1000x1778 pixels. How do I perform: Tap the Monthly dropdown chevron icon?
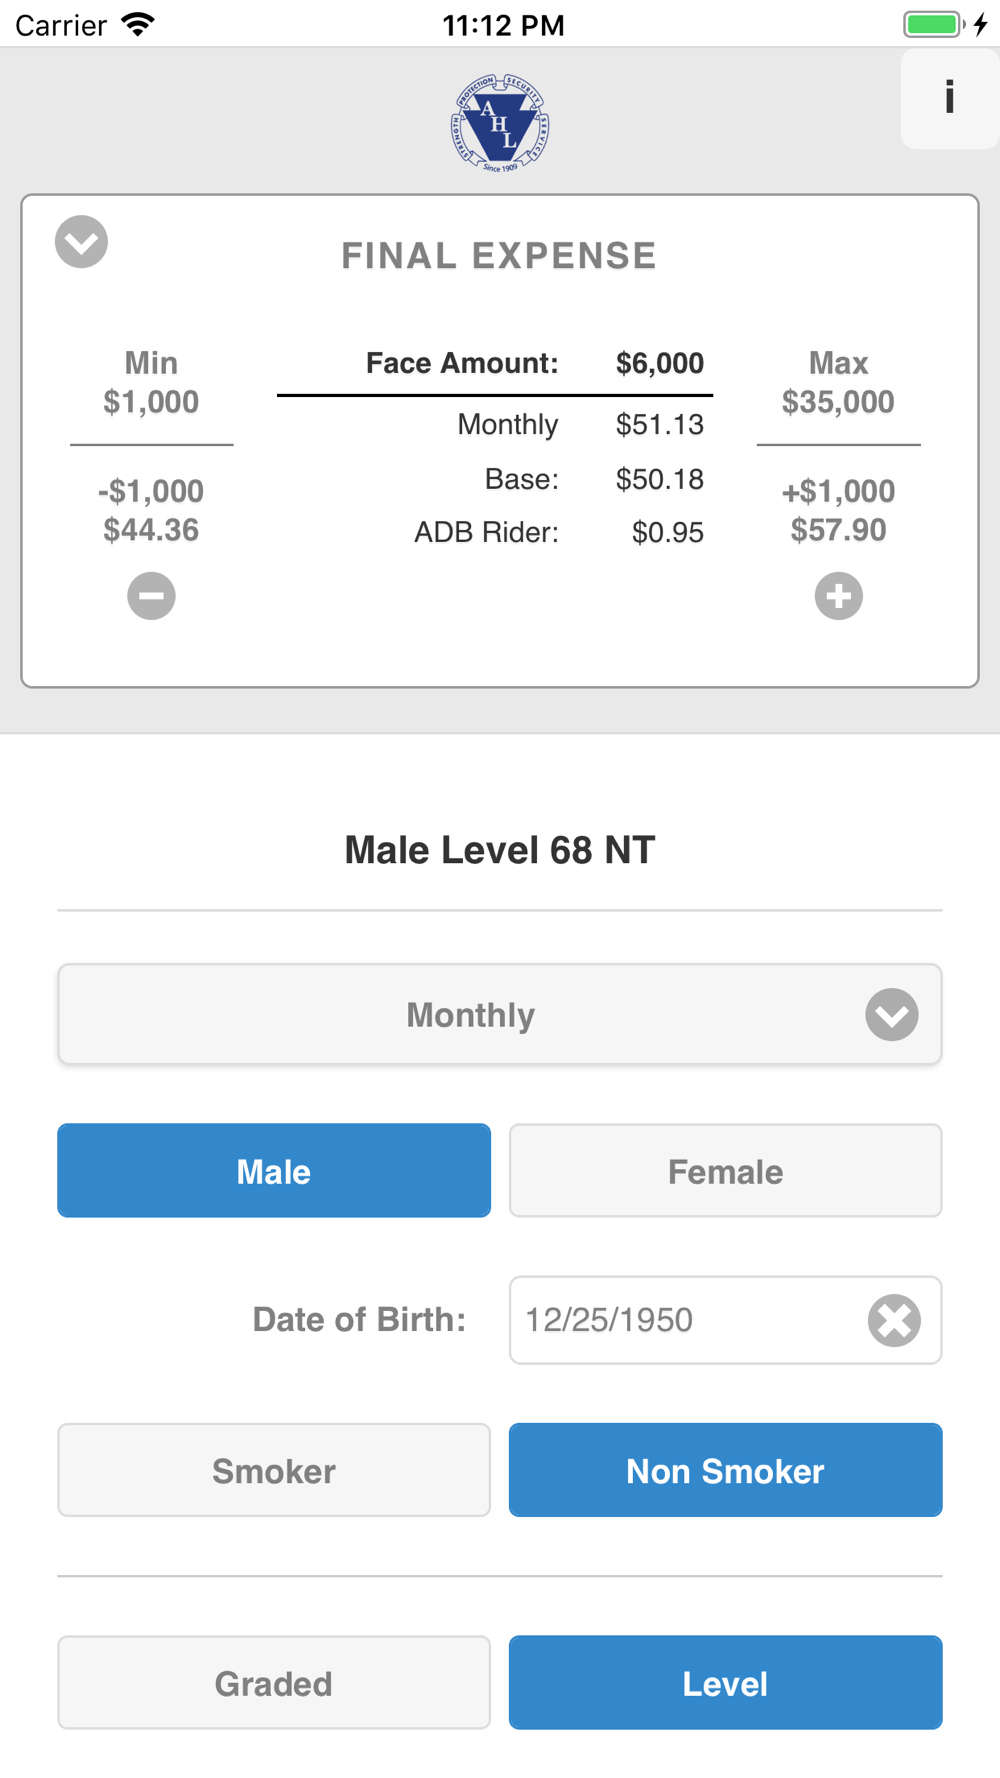891,1015
